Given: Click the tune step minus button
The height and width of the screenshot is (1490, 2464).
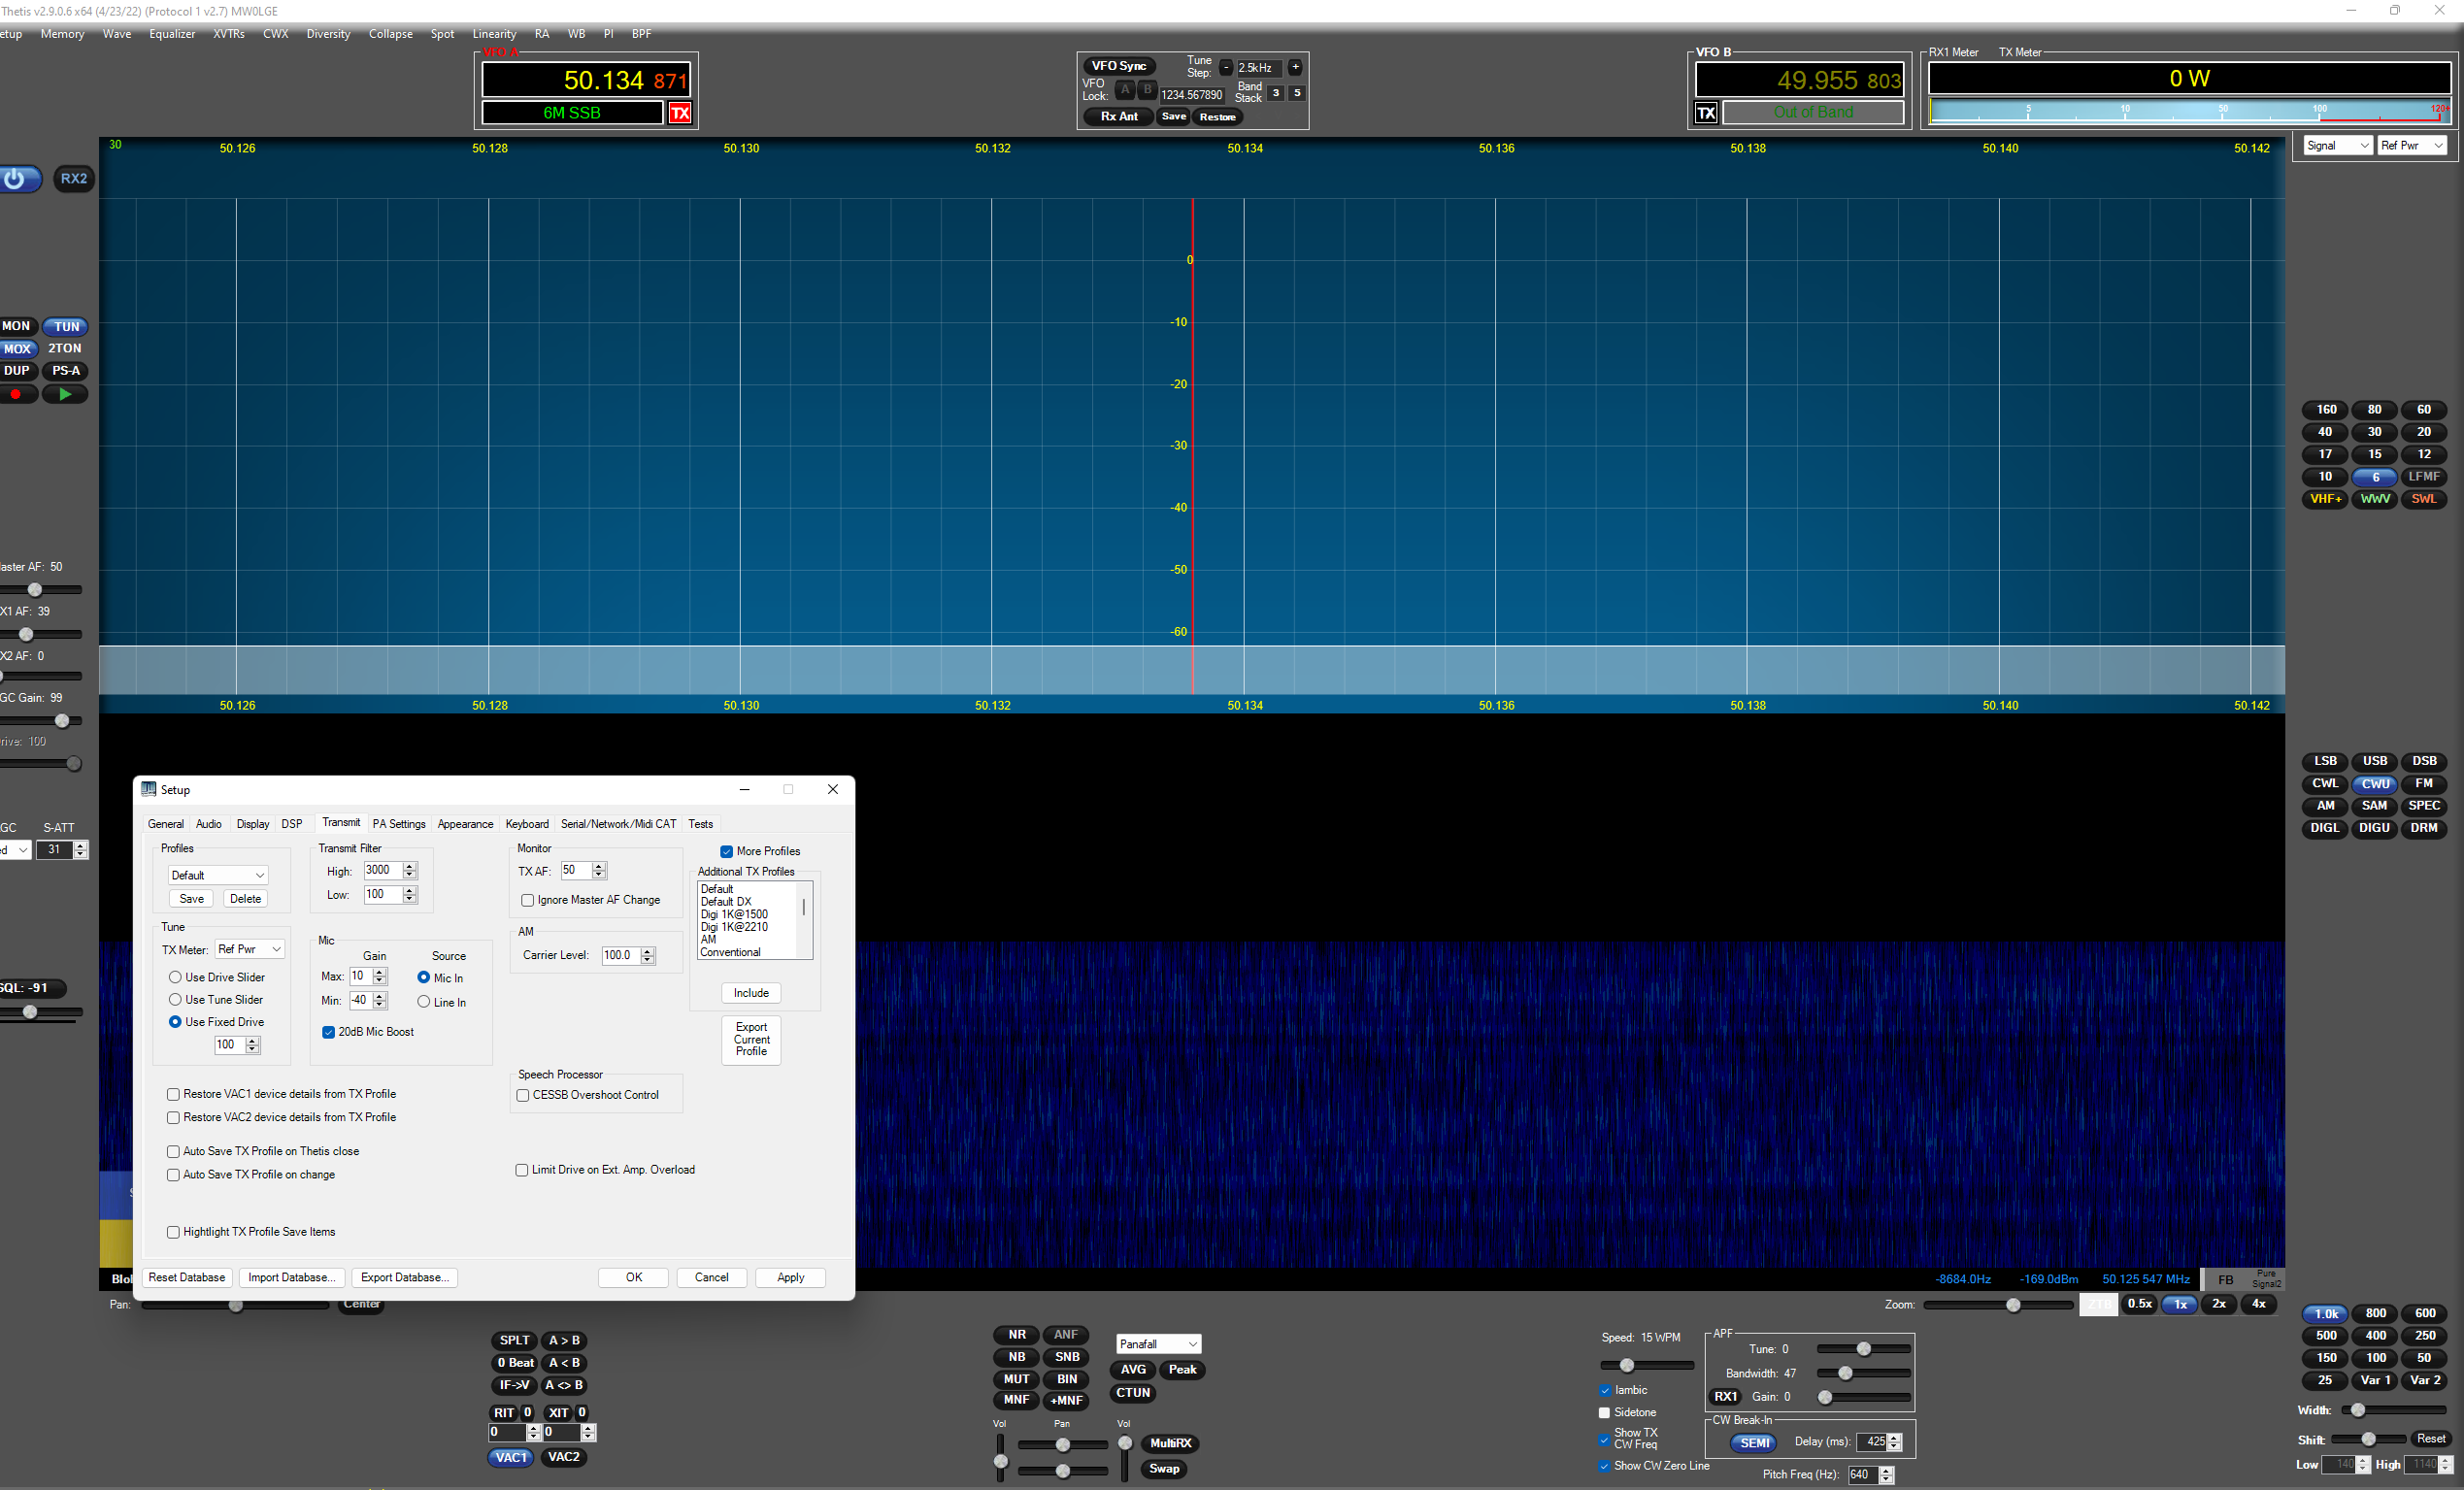Looking at the screenshot, I should pos(1226,67).
